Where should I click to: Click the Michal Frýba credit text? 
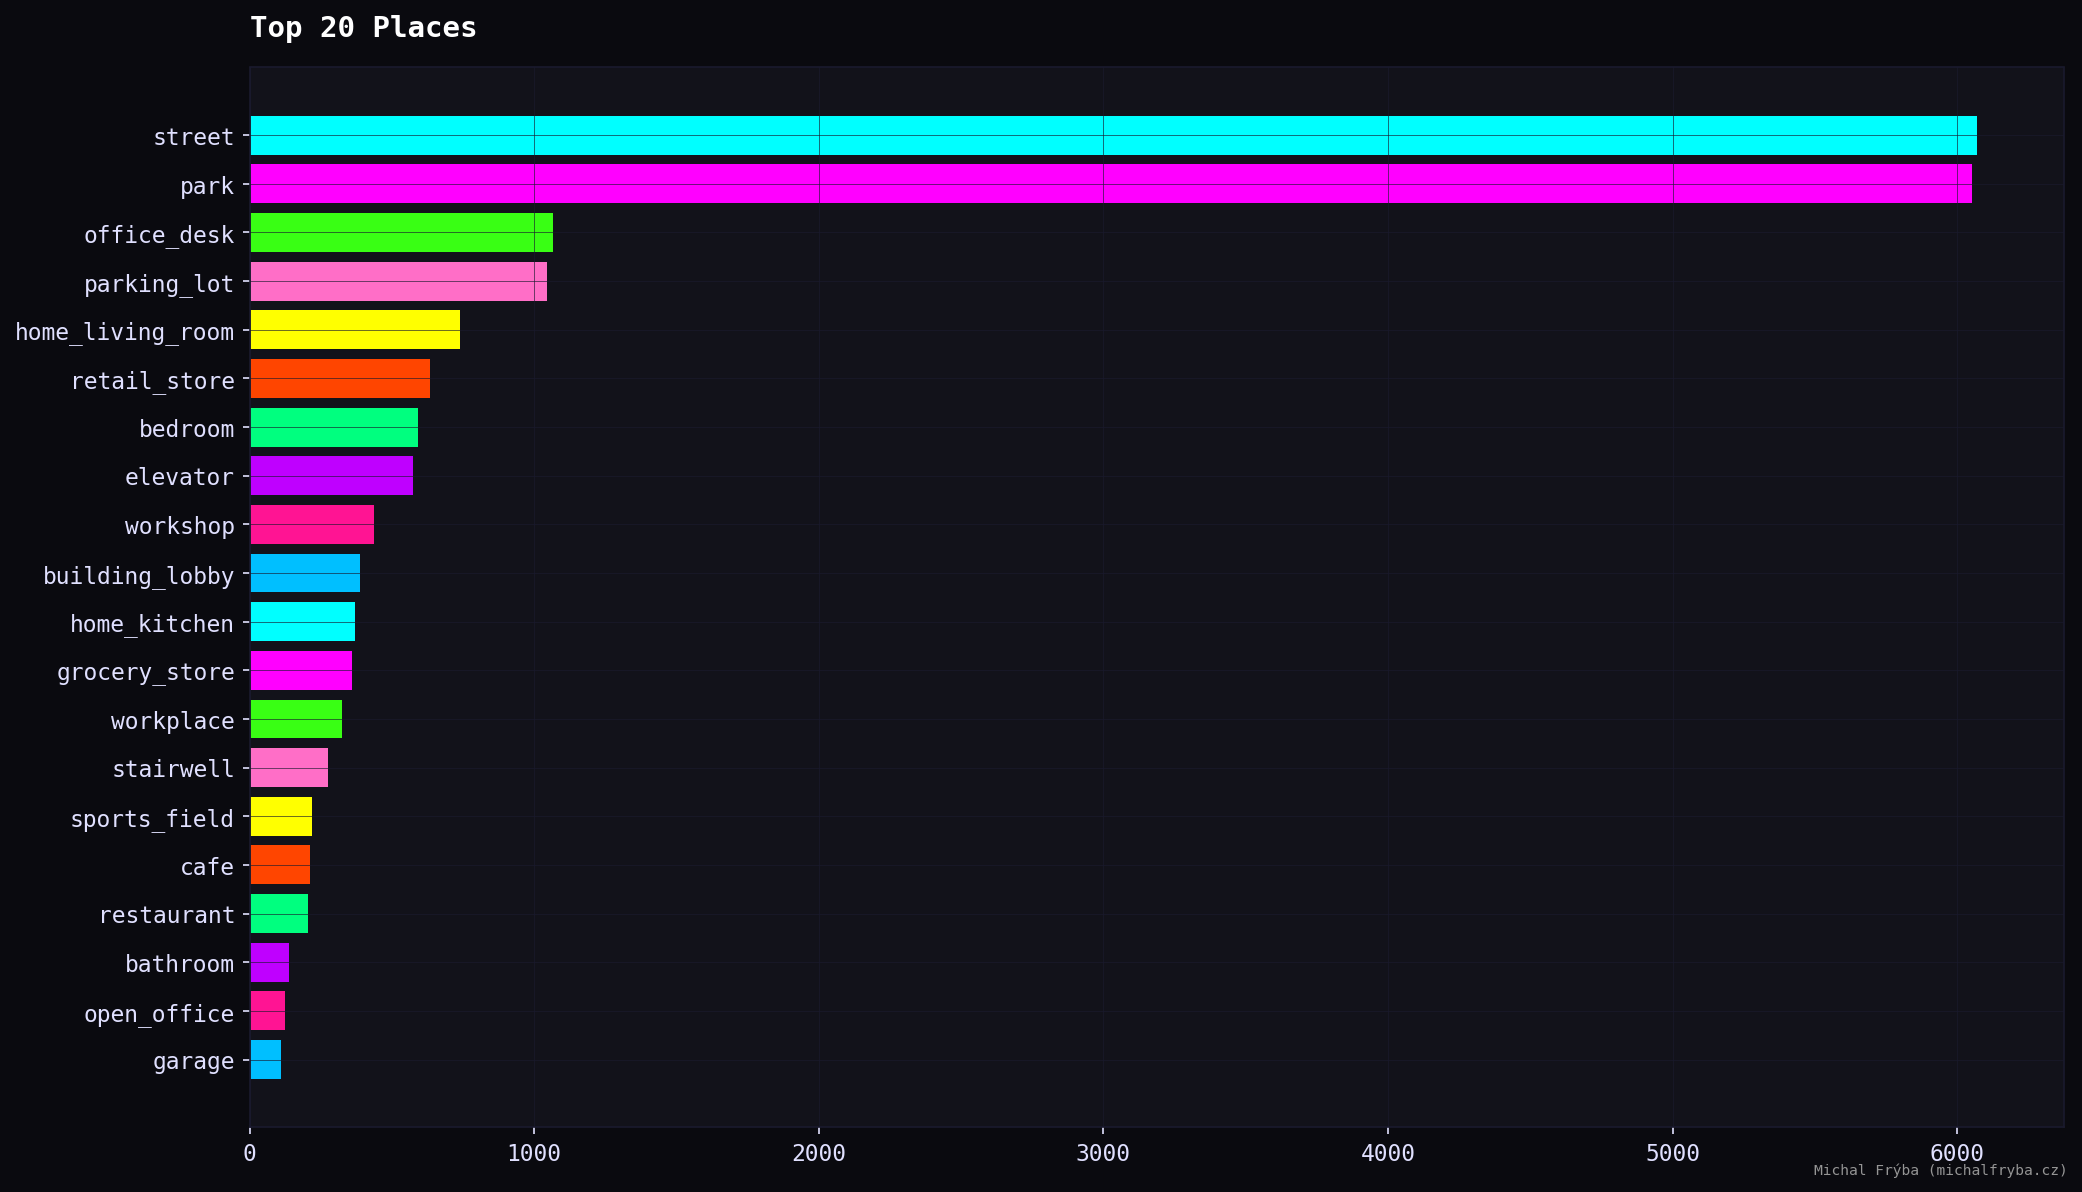(x=1940, y=1171)
